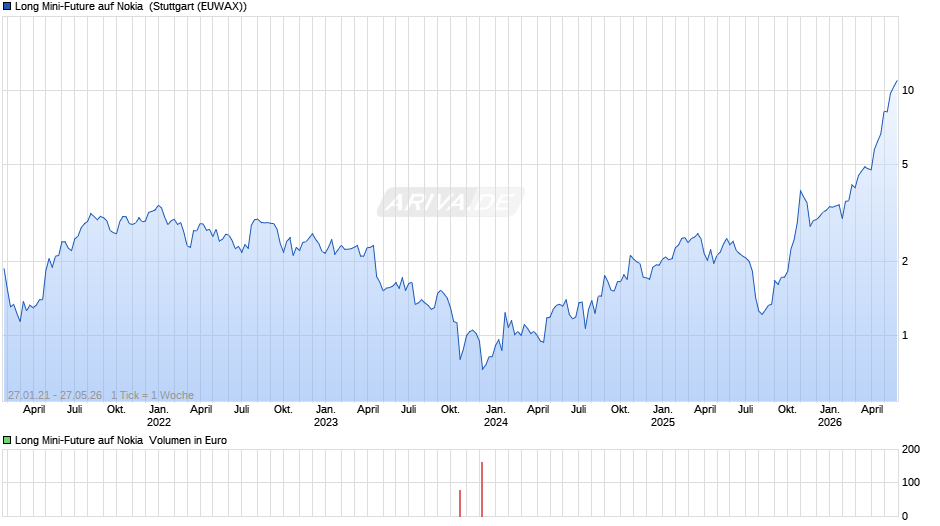Click the blue legend square for Nokia price
Image resolution: width=940 pixels, height=526 pixels.
tap(7, 7)
